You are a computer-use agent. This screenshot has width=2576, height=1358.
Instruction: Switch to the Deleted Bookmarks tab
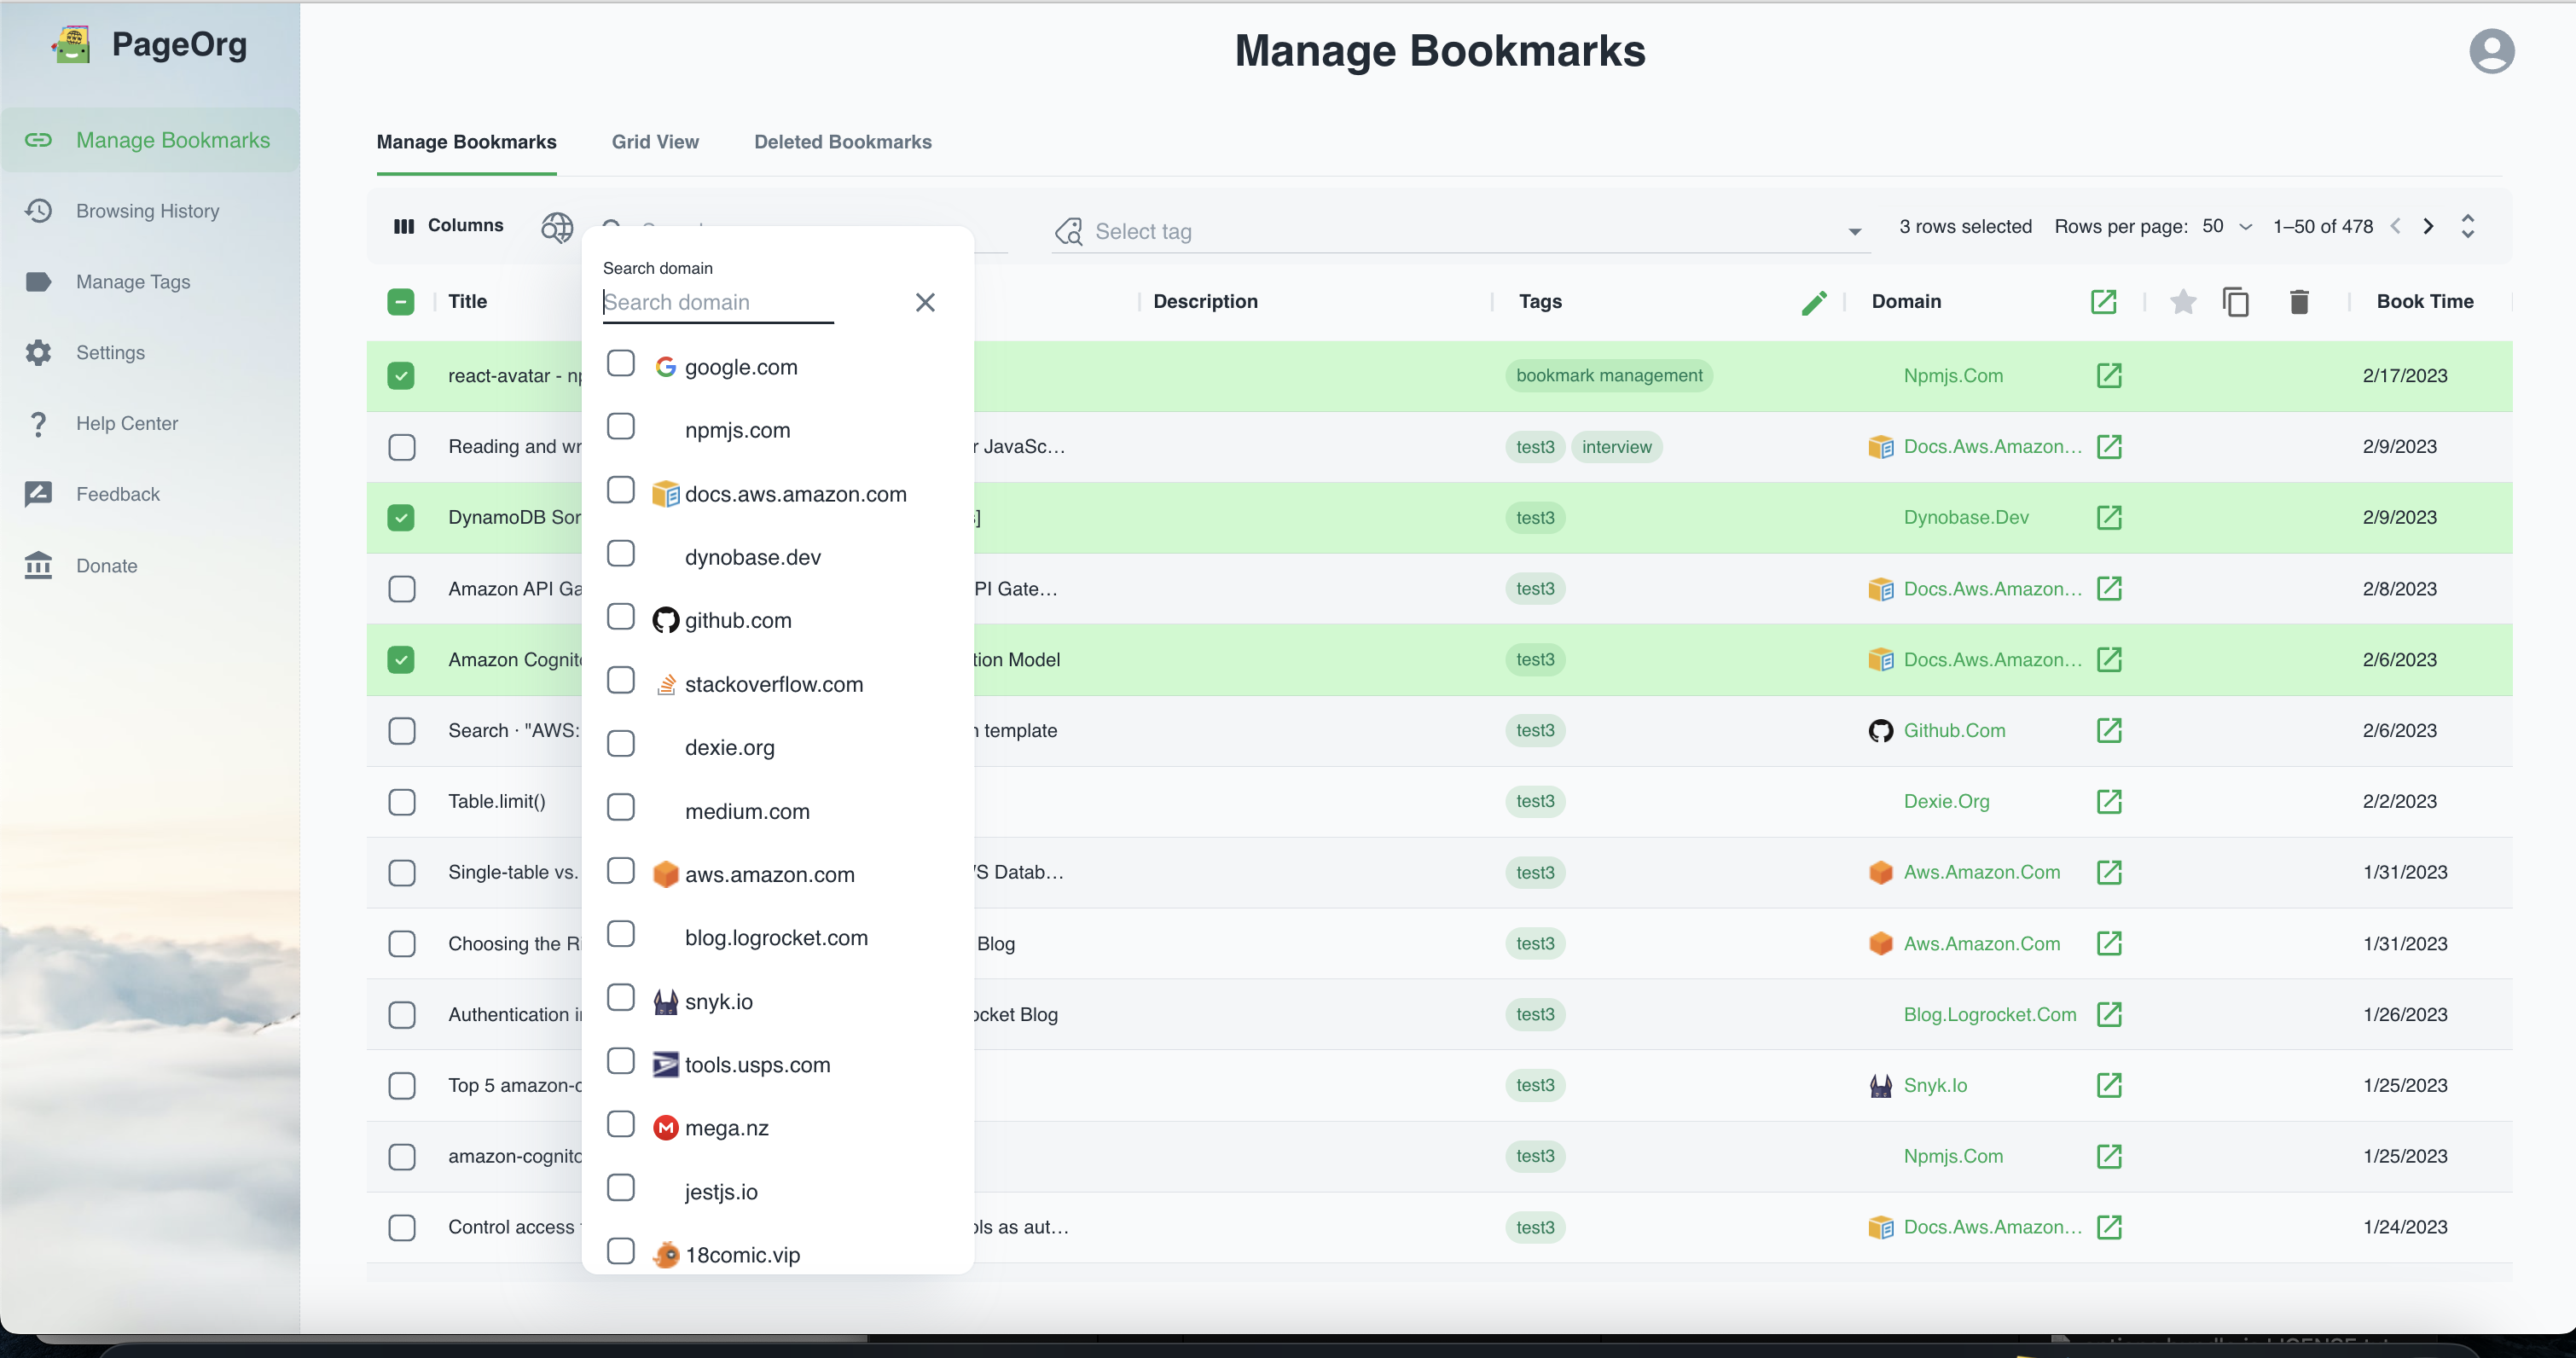[x=842, y=142]
